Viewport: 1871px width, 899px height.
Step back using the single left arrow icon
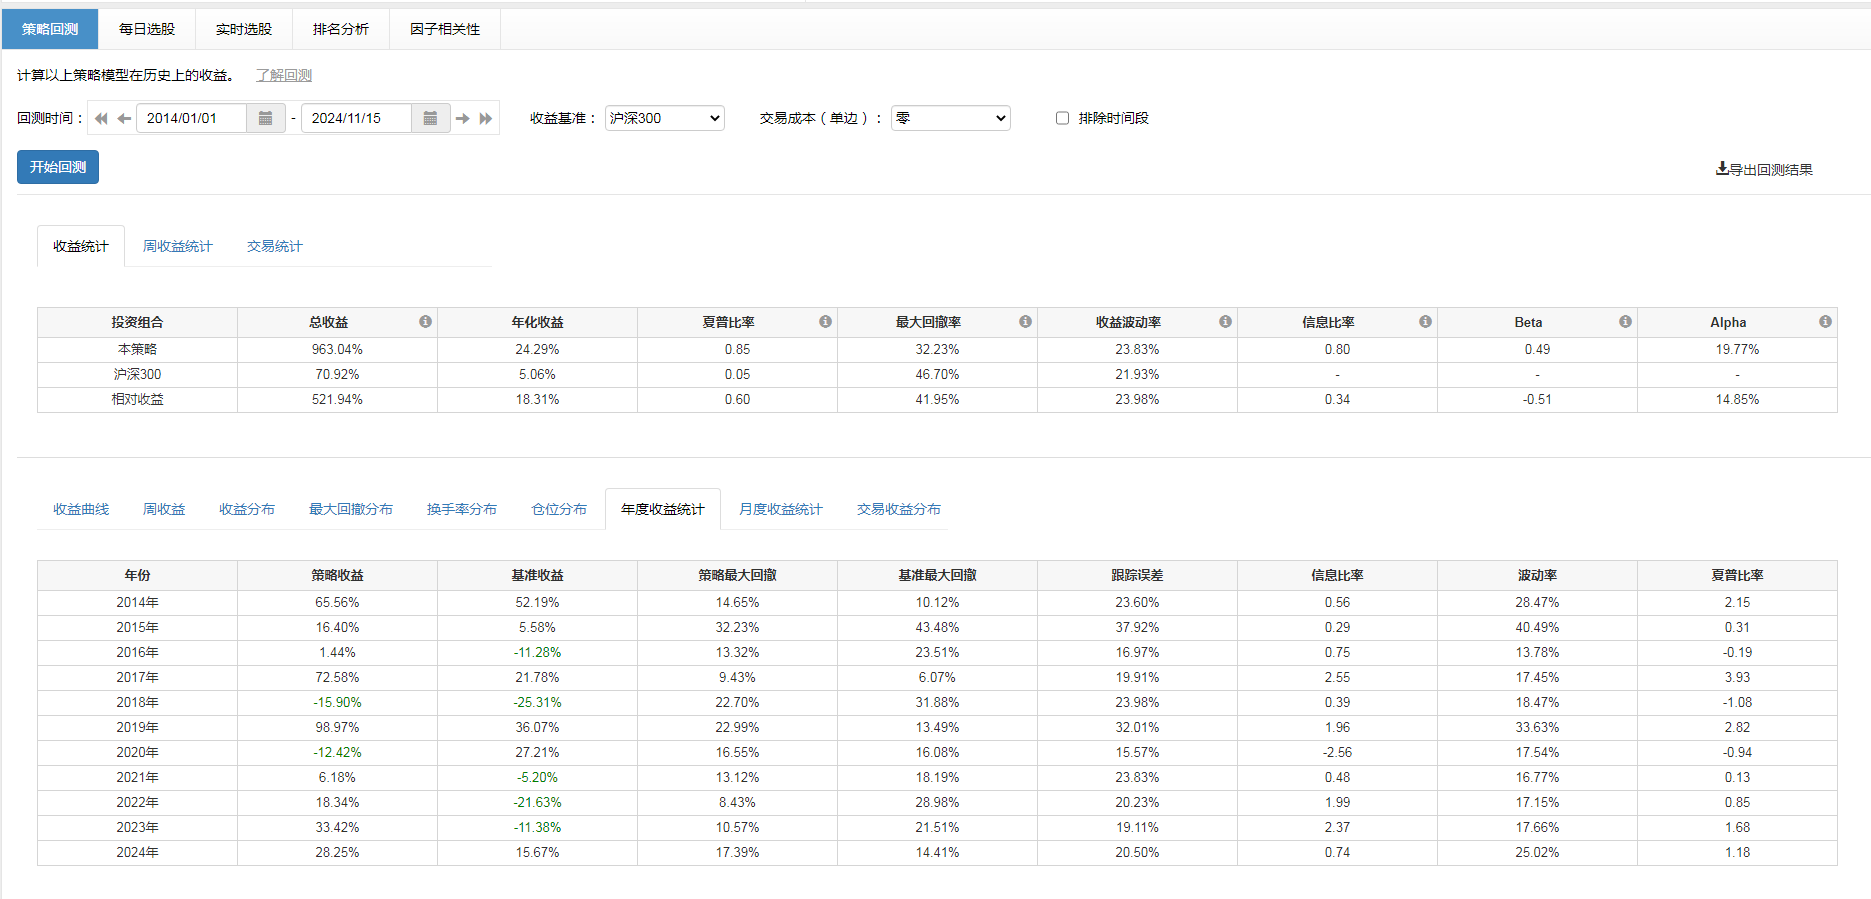tap(124, 118)
